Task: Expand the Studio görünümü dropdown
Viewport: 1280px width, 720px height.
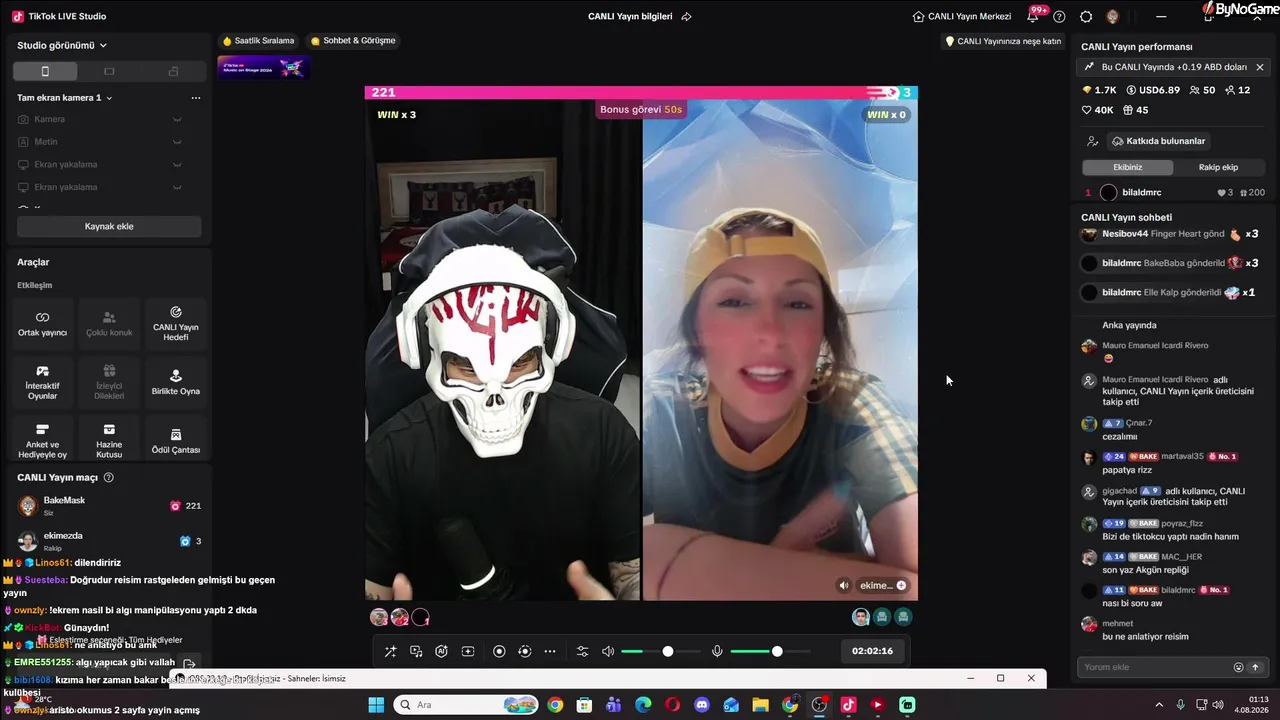Action: [62, 45]
